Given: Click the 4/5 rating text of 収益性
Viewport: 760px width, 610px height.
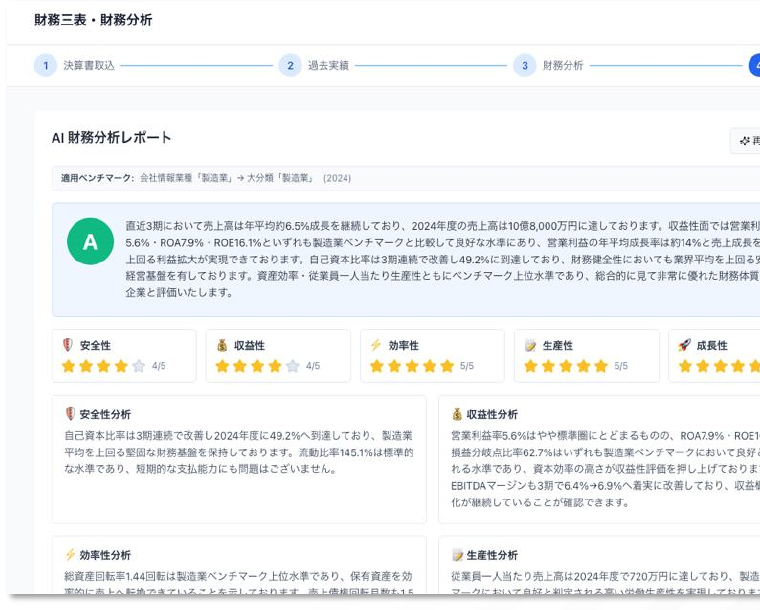Looking at the screenshot, I should [313, 366].
